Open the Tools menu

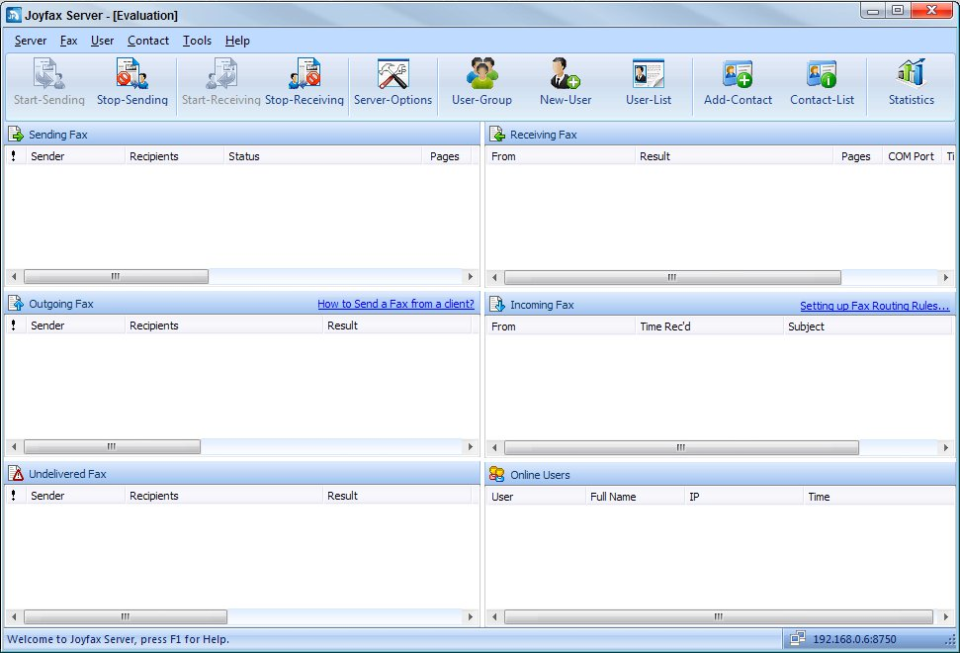pos(196,41)
